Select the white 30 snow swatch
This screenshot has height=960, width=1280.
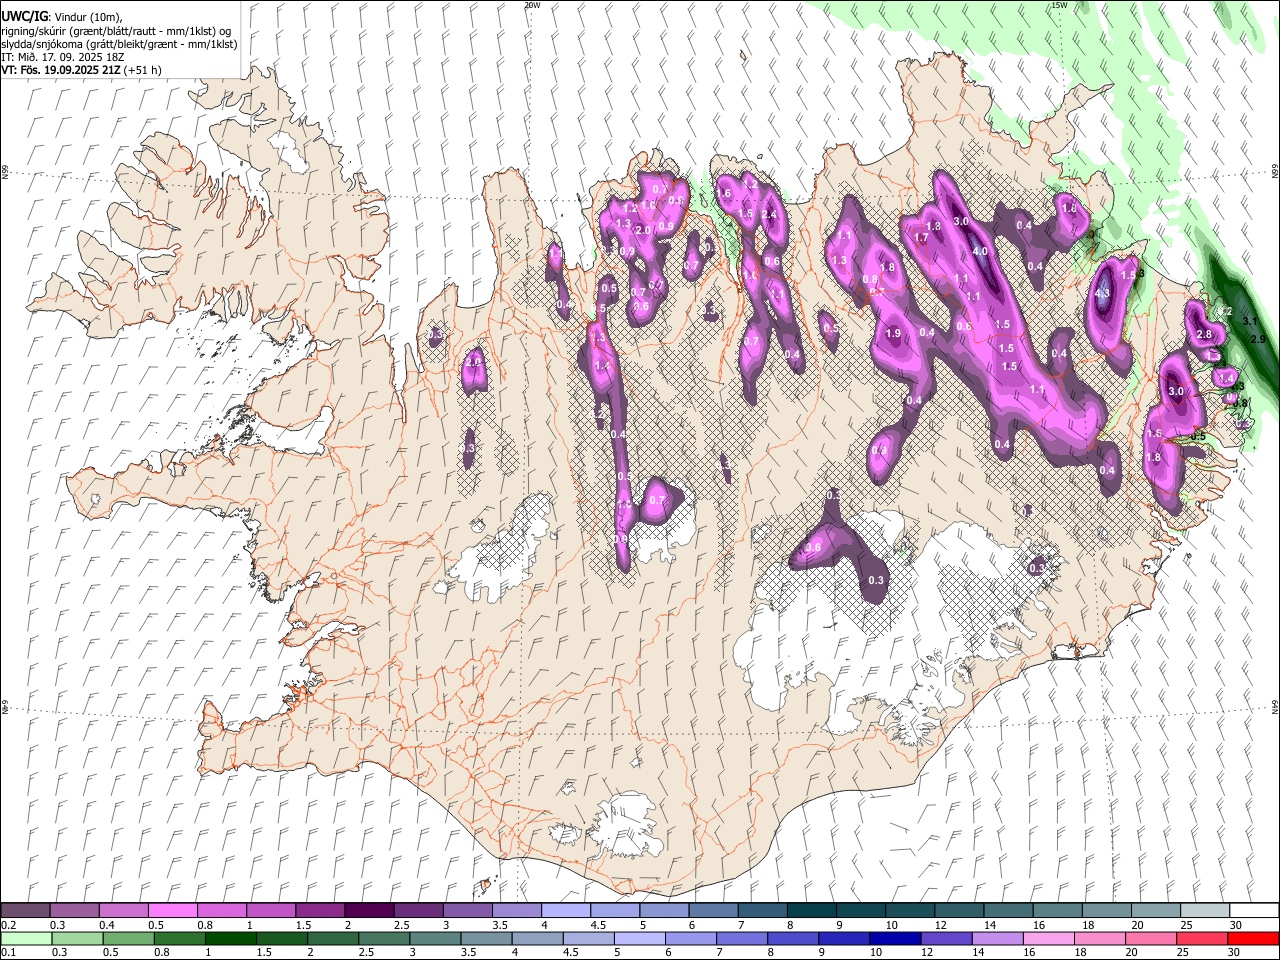tap(1254, 910)
